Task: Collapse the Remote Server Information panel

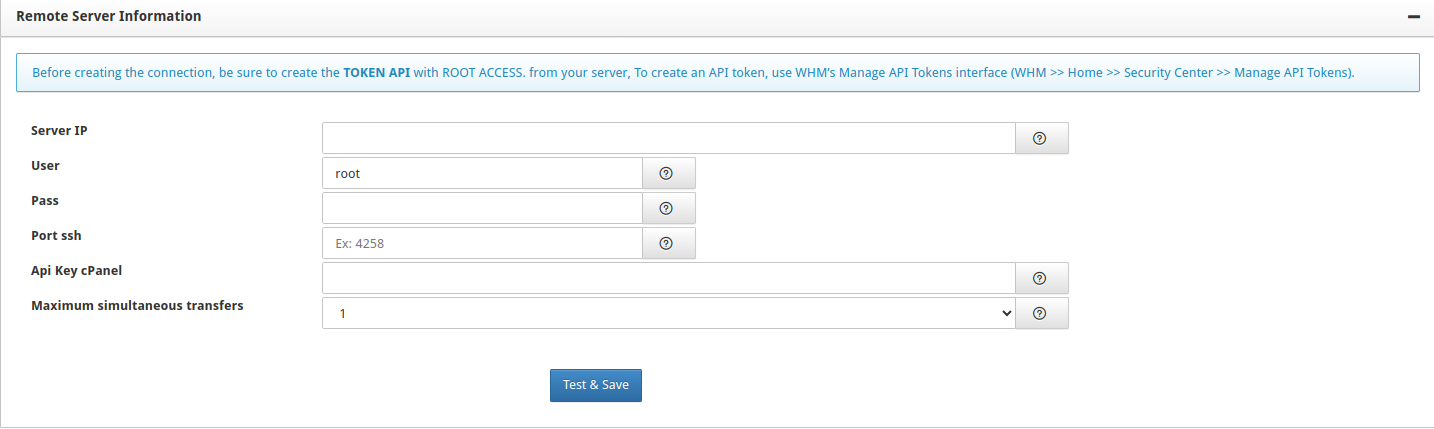Action: point(1414,17)
